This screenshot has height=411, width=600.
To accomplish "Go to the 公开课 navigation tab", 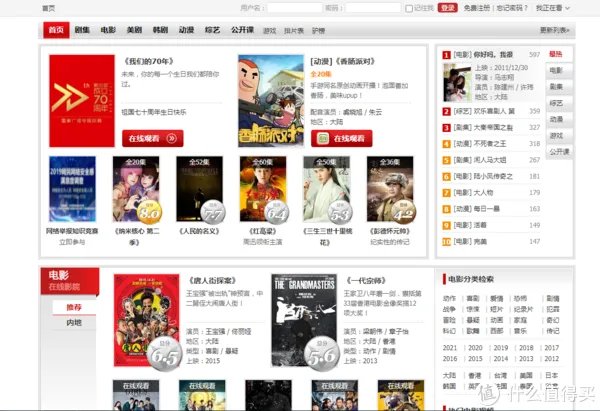I will (242, 30).
